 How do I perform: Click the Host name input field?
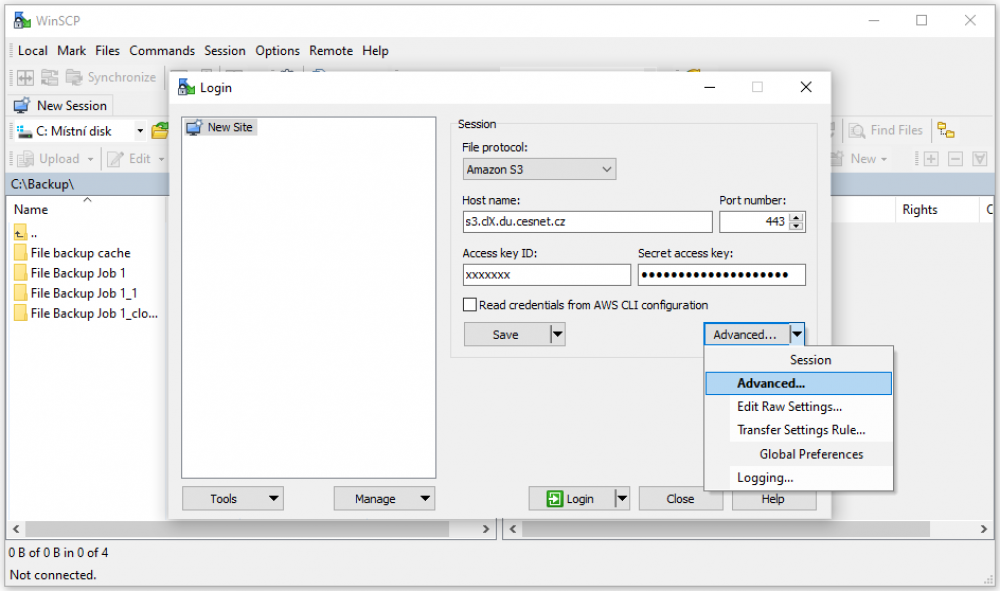587,222
